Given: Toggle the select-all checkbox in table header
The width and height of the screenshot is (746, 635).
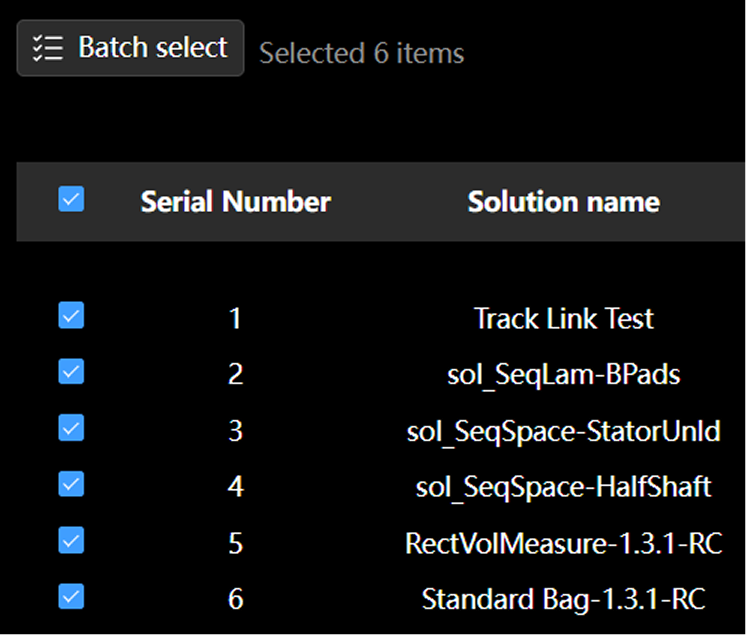Looking at the screenshot, I should coord(71,199).
